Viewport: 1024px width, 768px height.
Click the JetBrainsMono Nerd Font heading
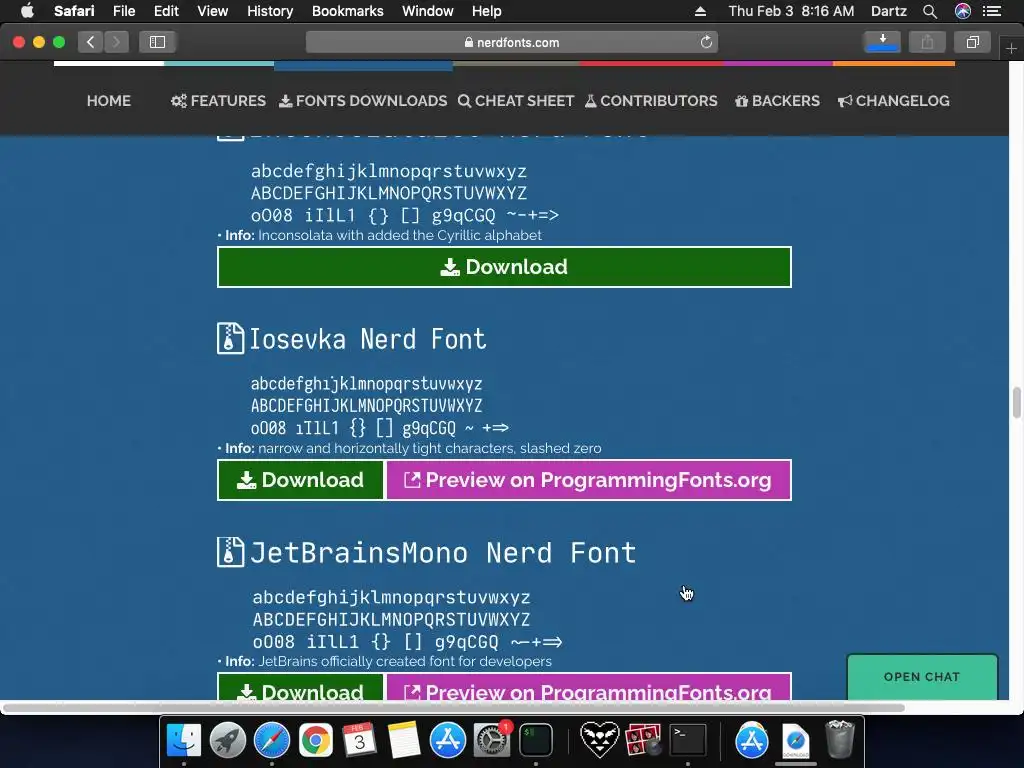443,552
